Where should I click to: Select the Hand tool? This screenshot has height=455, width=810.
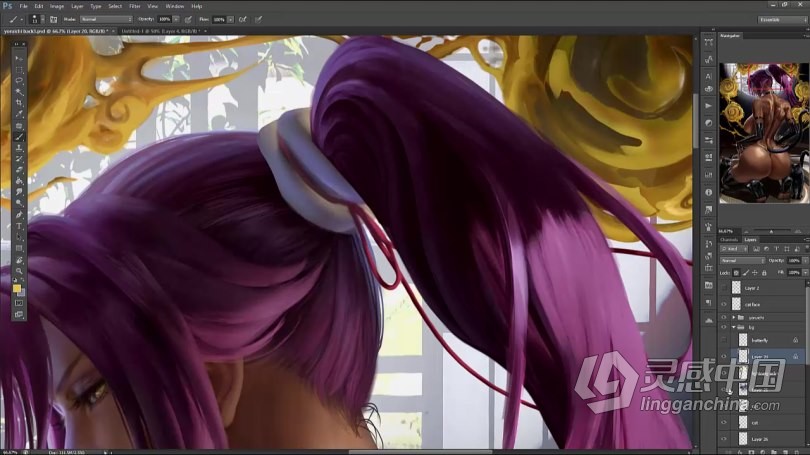pos(19,260)
